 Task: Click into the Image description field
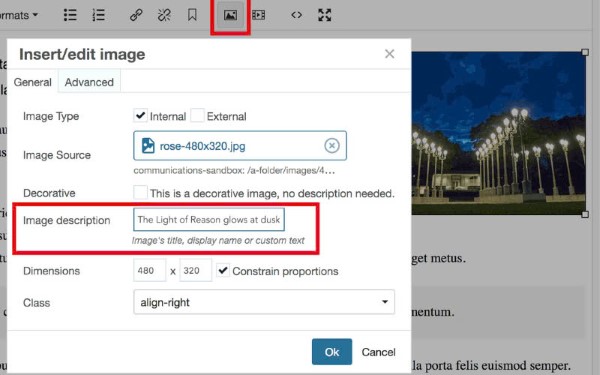coord(209,220)
